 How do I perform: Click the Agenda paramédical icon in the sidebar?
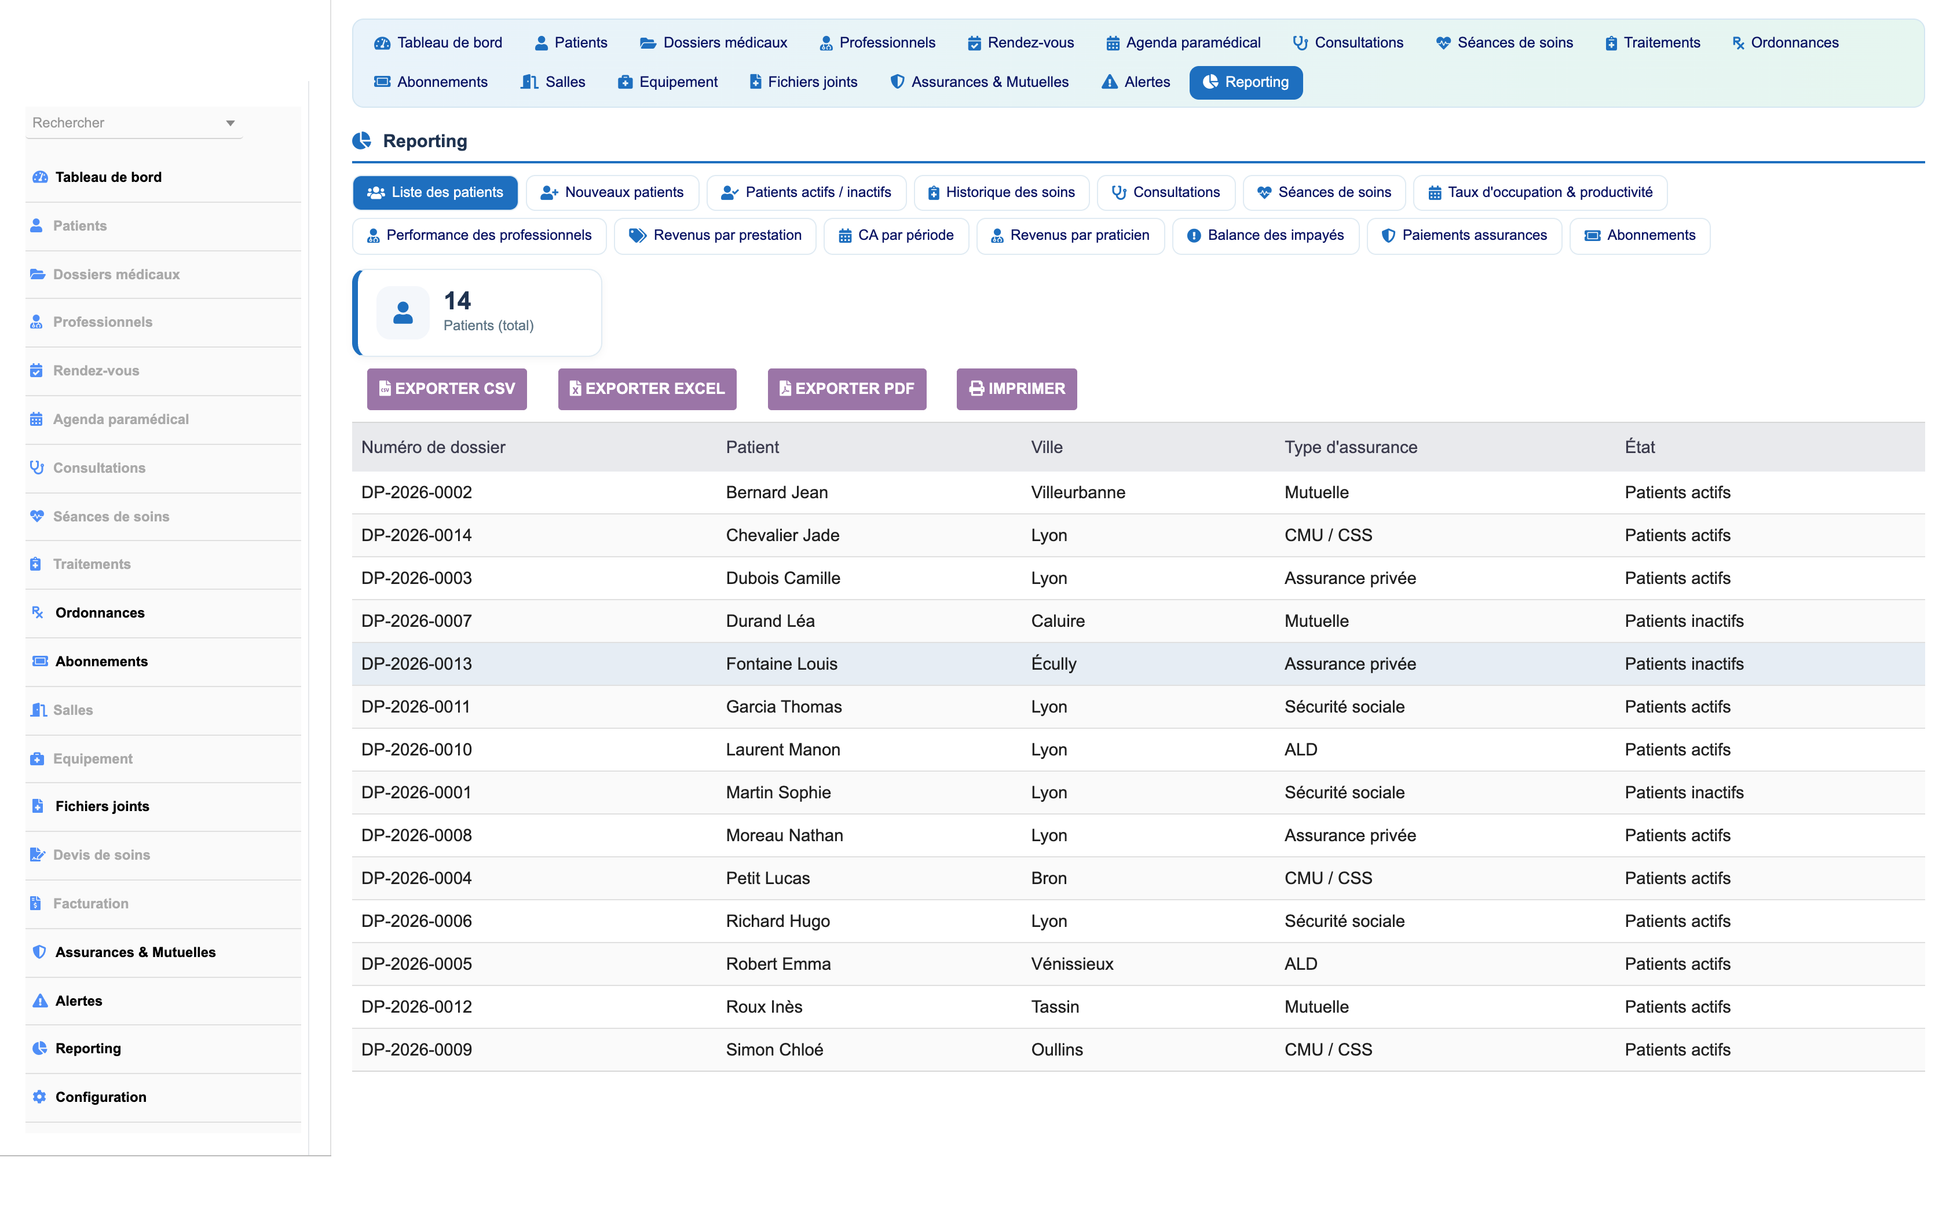pos(37,419)
